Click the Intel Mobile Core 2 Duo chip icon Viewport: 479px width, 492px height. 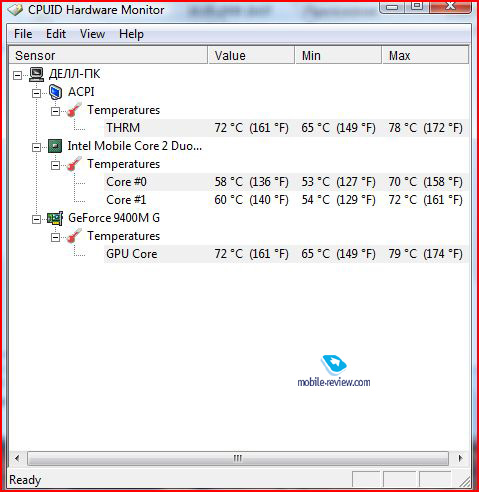[55, 146]
